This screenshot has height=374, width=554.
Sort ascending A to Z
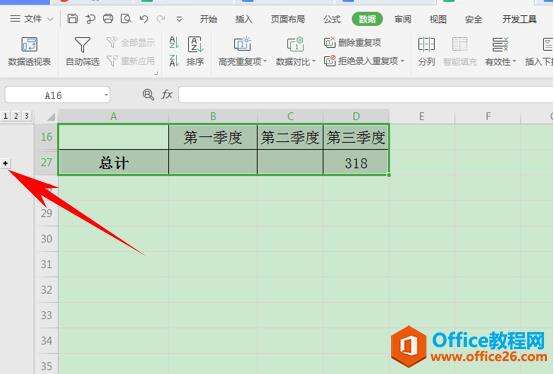(x=173, y=42)
